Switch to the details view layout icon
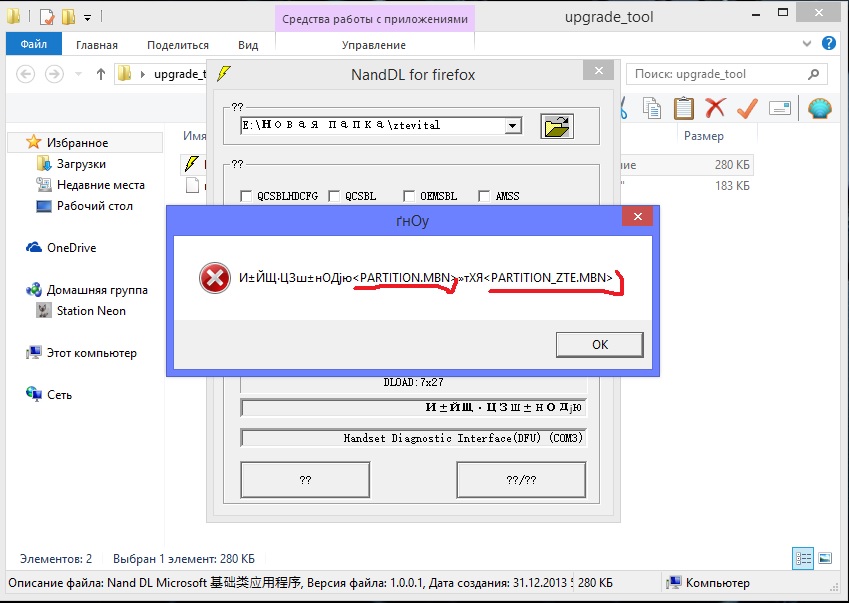Viewport: 849px width, 603px height. 803,558
